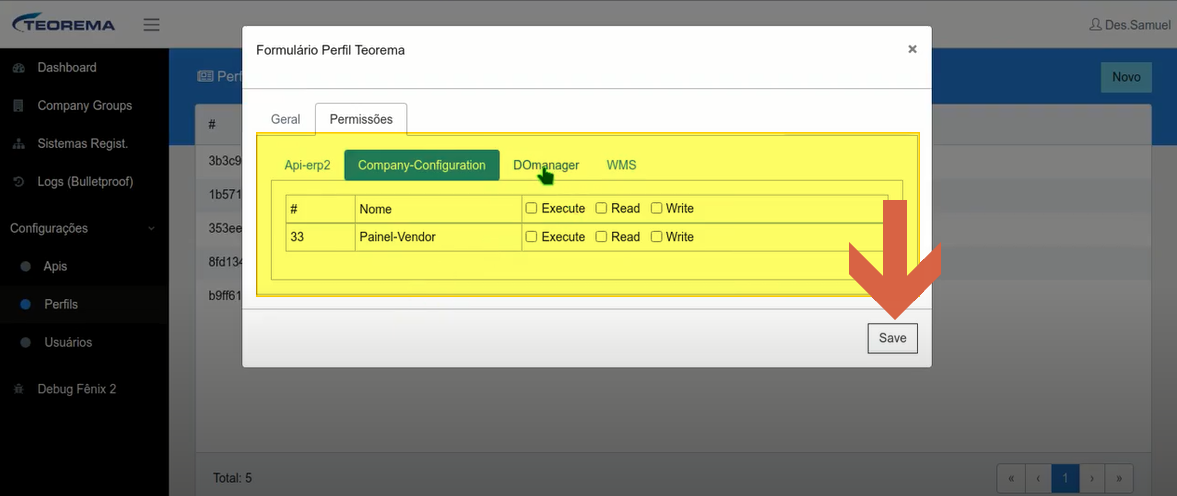Click the Novo button

coord(1126,77)
